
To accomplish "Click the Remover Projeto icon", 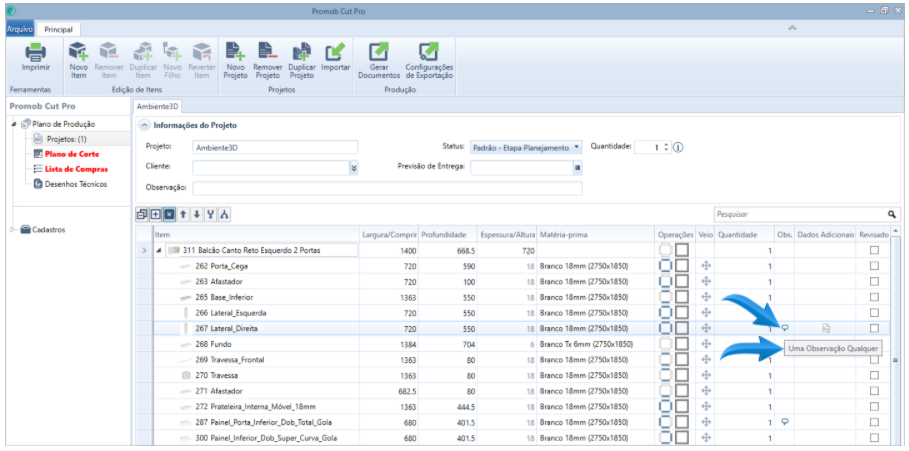I will [x=268, y=52].
